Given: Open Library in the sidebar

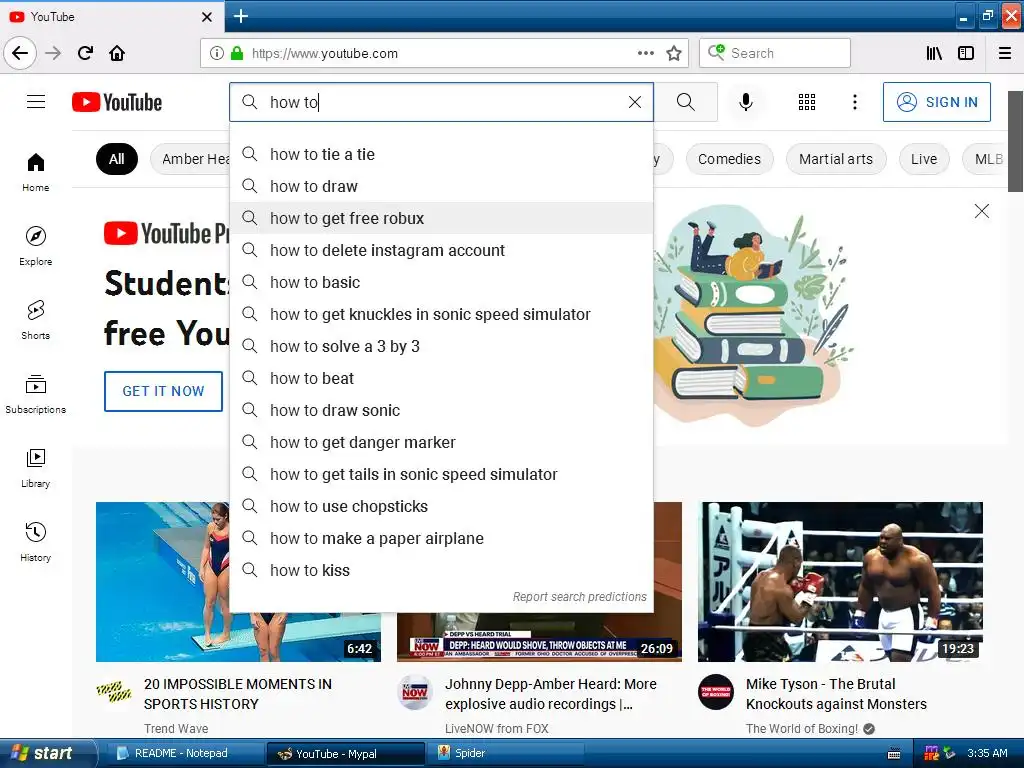Looking at the screenshot, I should (35, 468).
